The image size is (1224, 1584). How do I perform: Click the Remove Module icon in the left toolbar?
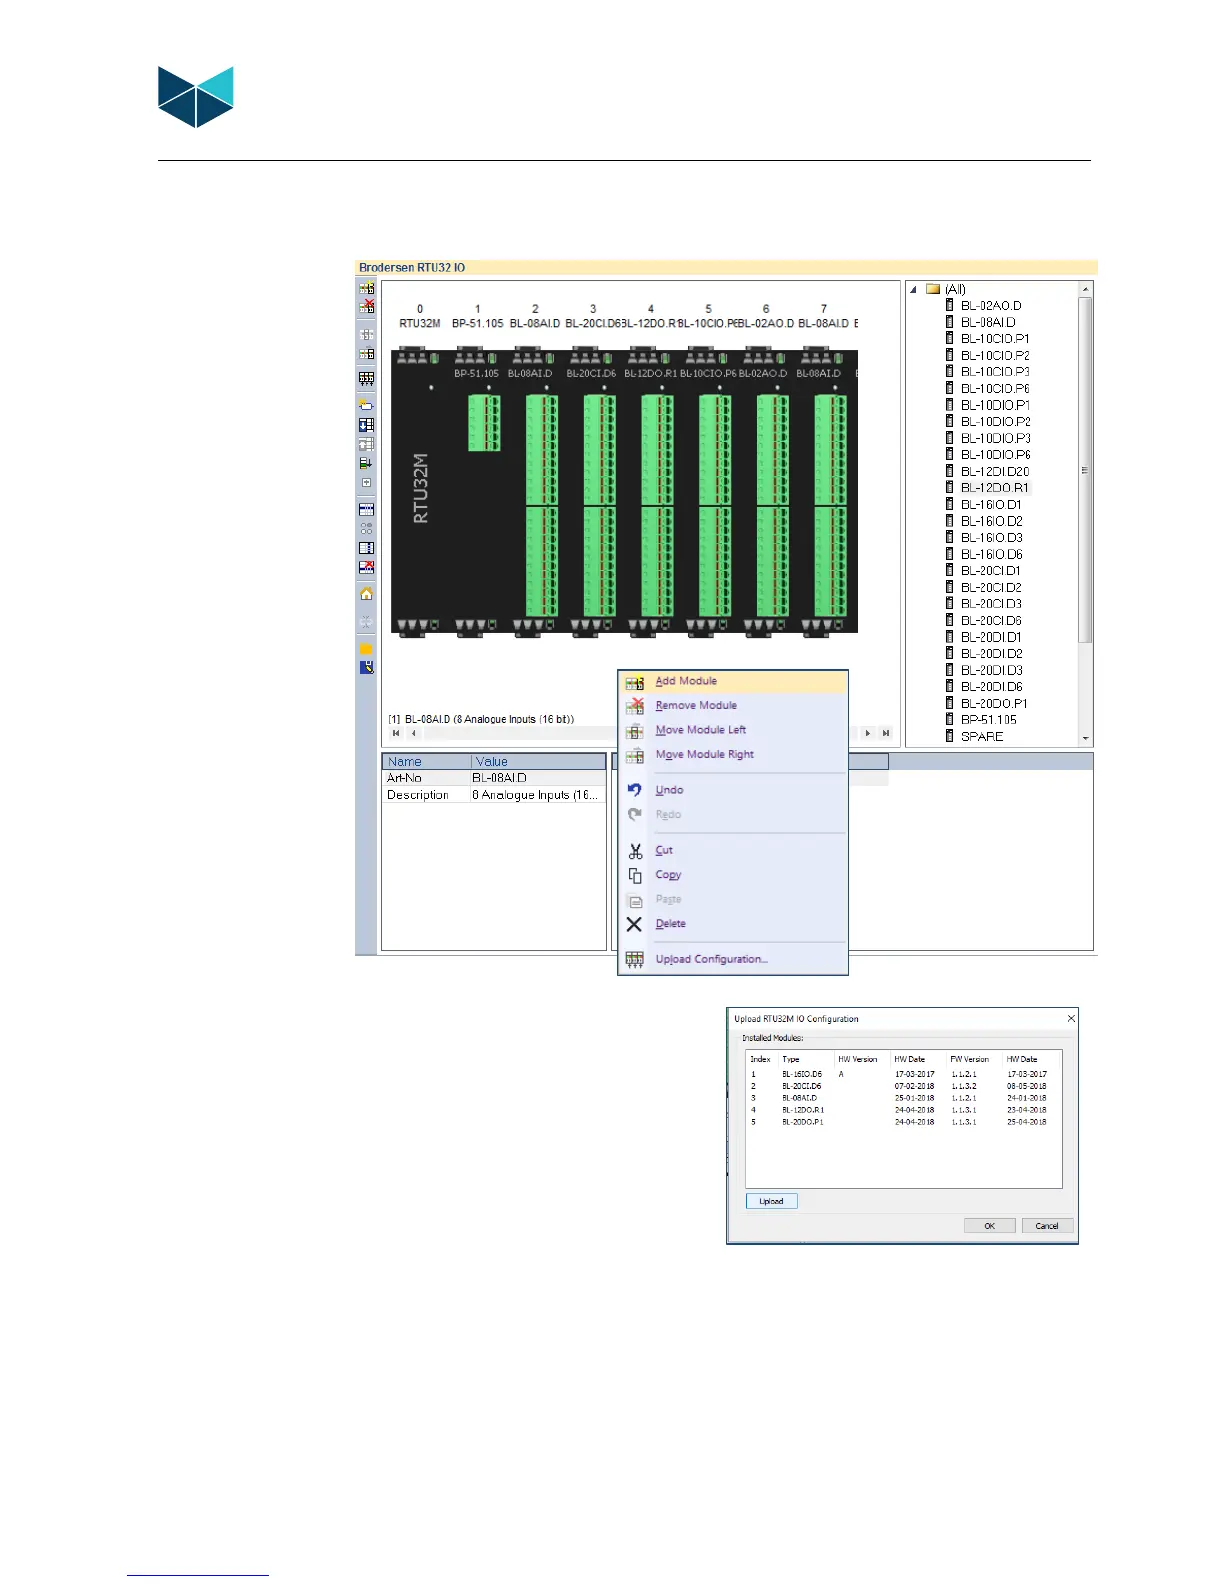coord(367,306)
